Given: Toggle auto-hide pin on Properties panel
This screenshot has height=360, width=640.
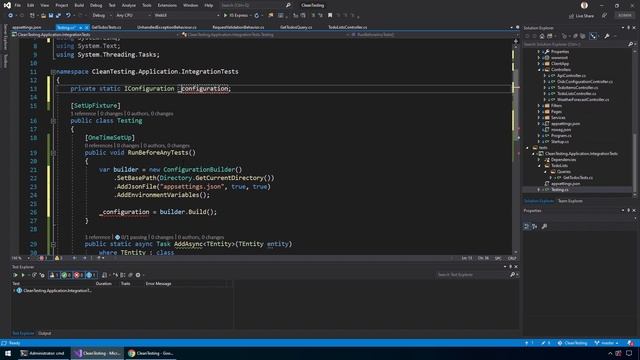Looking at the screenshot, I should (629, 211).
